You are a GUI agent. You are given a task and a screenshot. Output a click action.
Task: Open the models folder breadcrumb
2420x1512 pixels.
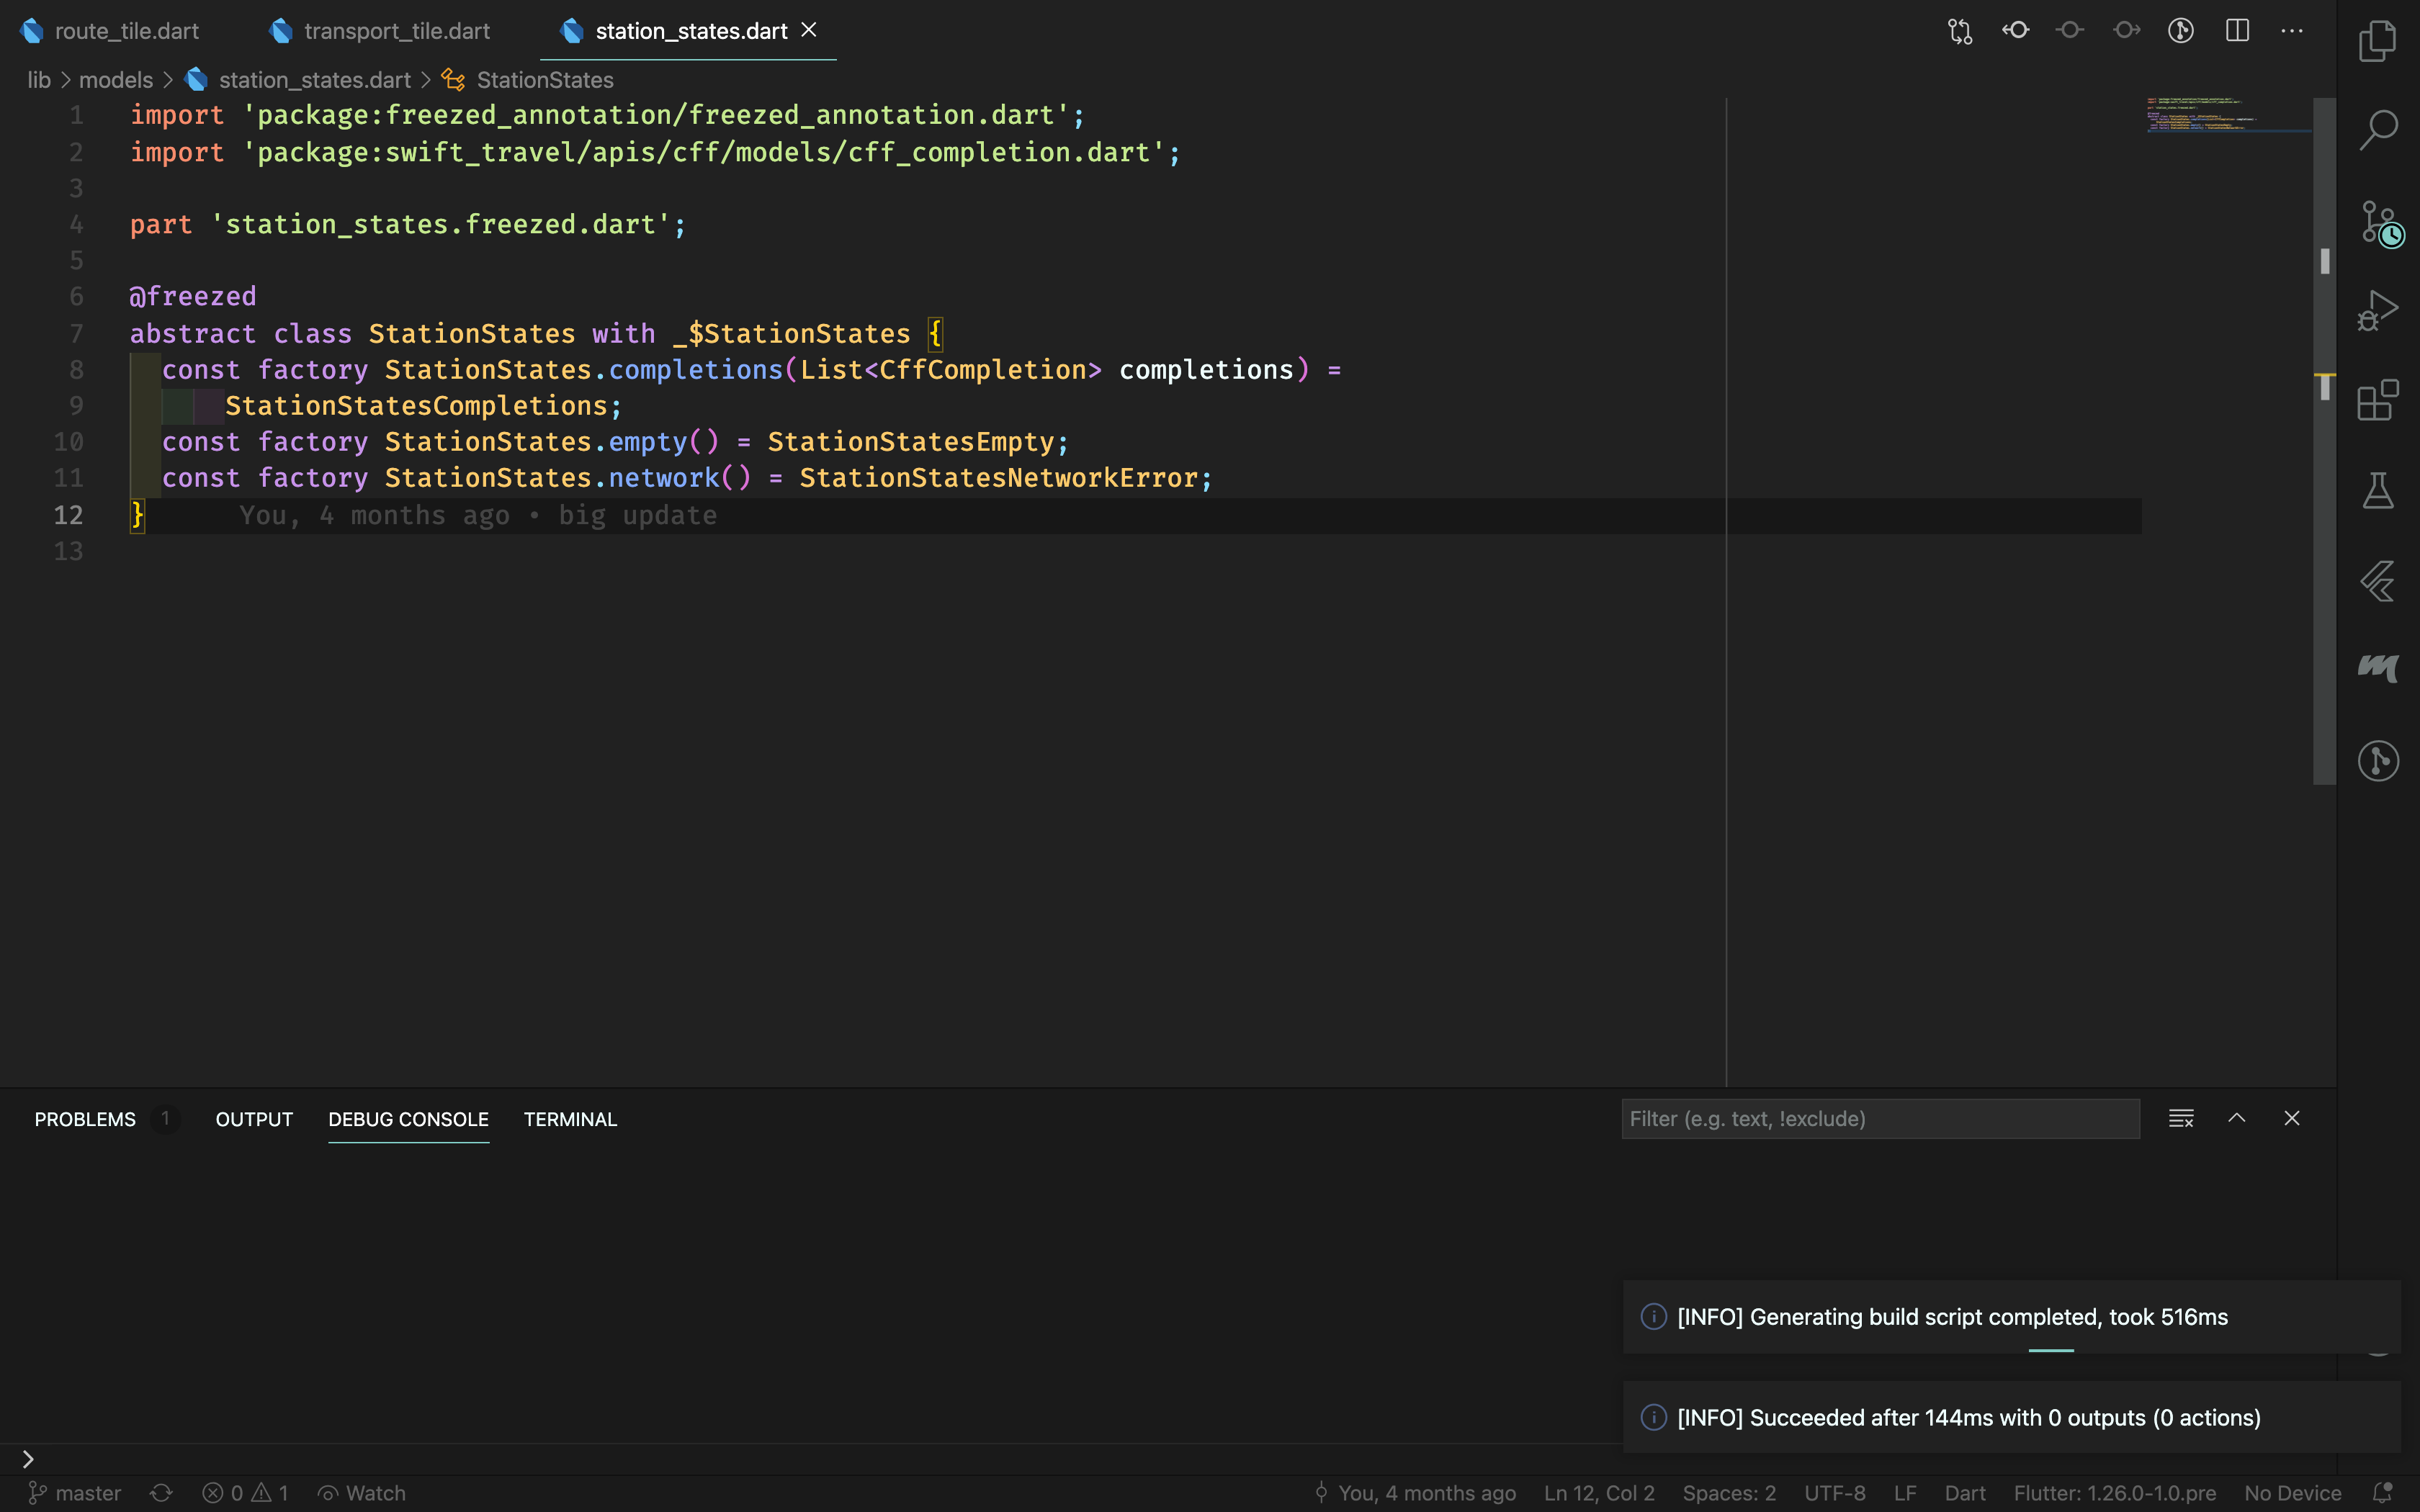116,80
